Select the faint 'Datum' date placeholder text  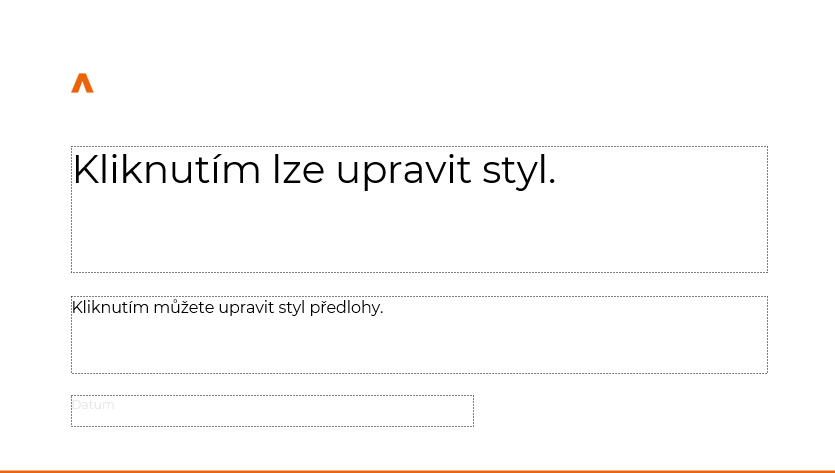click(x=93, y=405)
